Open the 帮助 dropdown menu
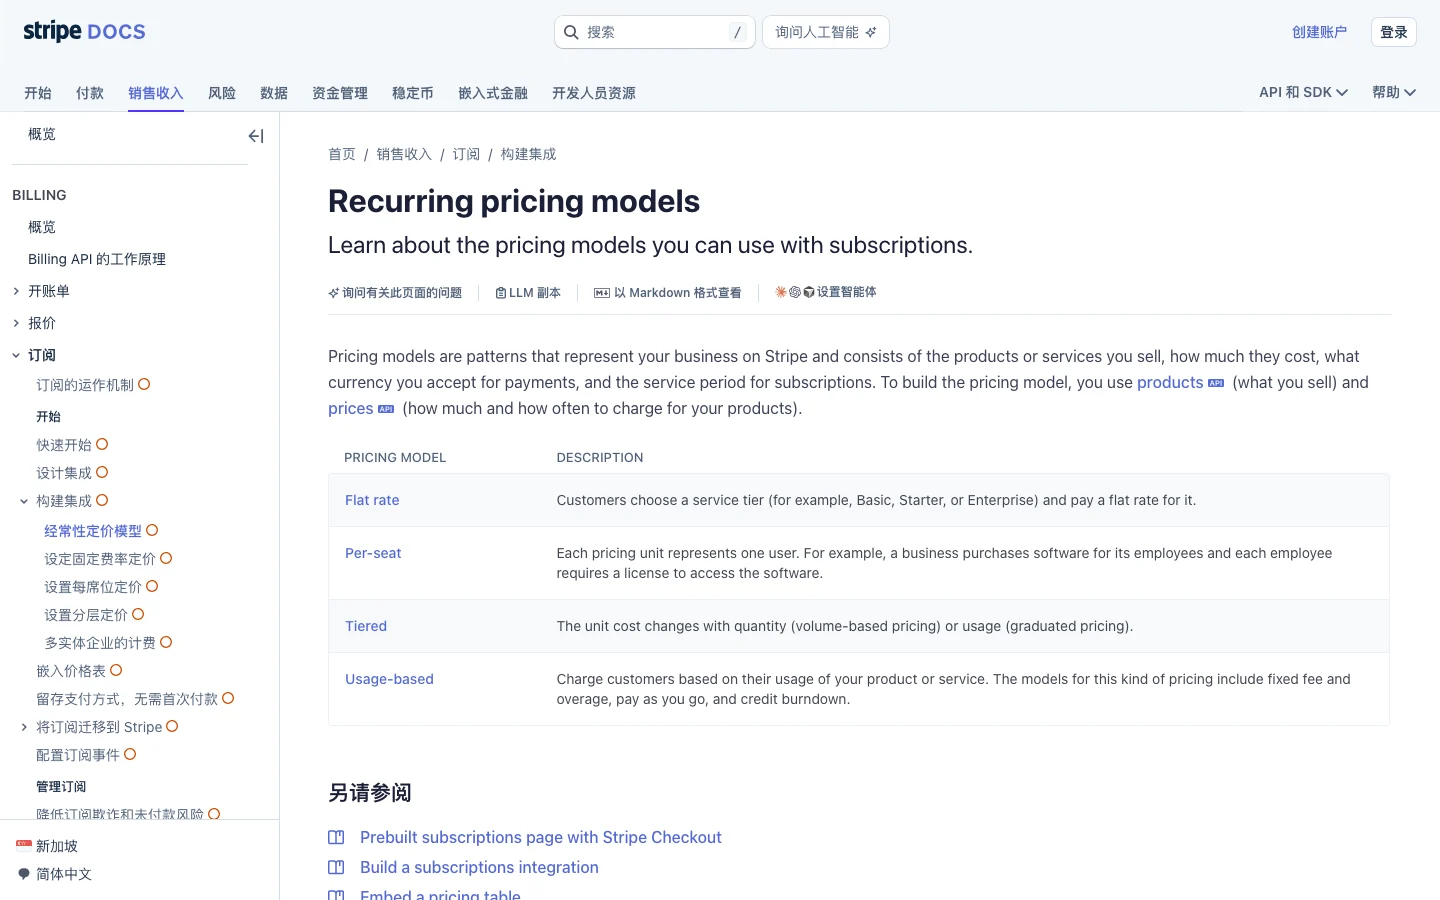This screenshot has height=900, width=1440. tap(1394, 92)
